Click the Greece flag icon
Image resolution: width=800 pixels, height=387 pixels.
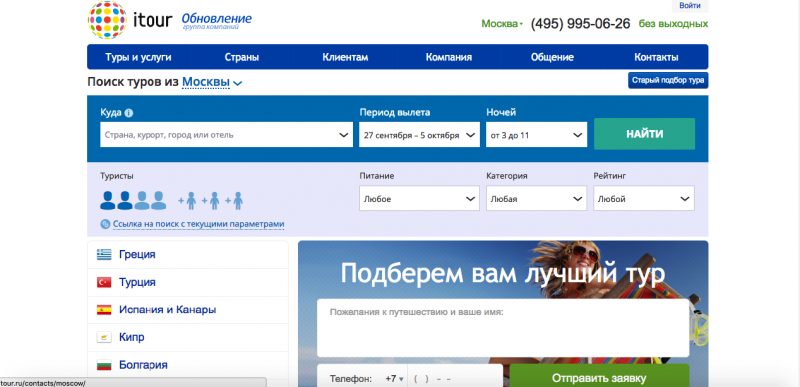(x=104, y=254)
